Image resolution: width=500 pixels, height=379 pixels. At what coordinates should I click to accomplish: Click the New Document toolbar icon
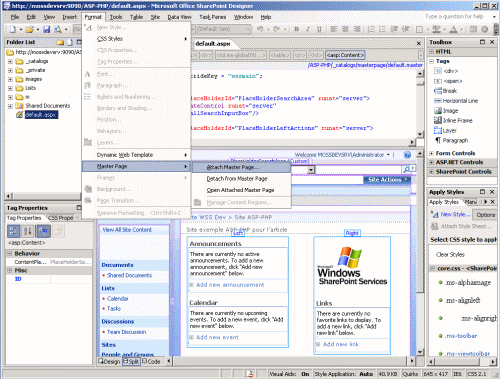pyautogui.click(x=12, y=29)
